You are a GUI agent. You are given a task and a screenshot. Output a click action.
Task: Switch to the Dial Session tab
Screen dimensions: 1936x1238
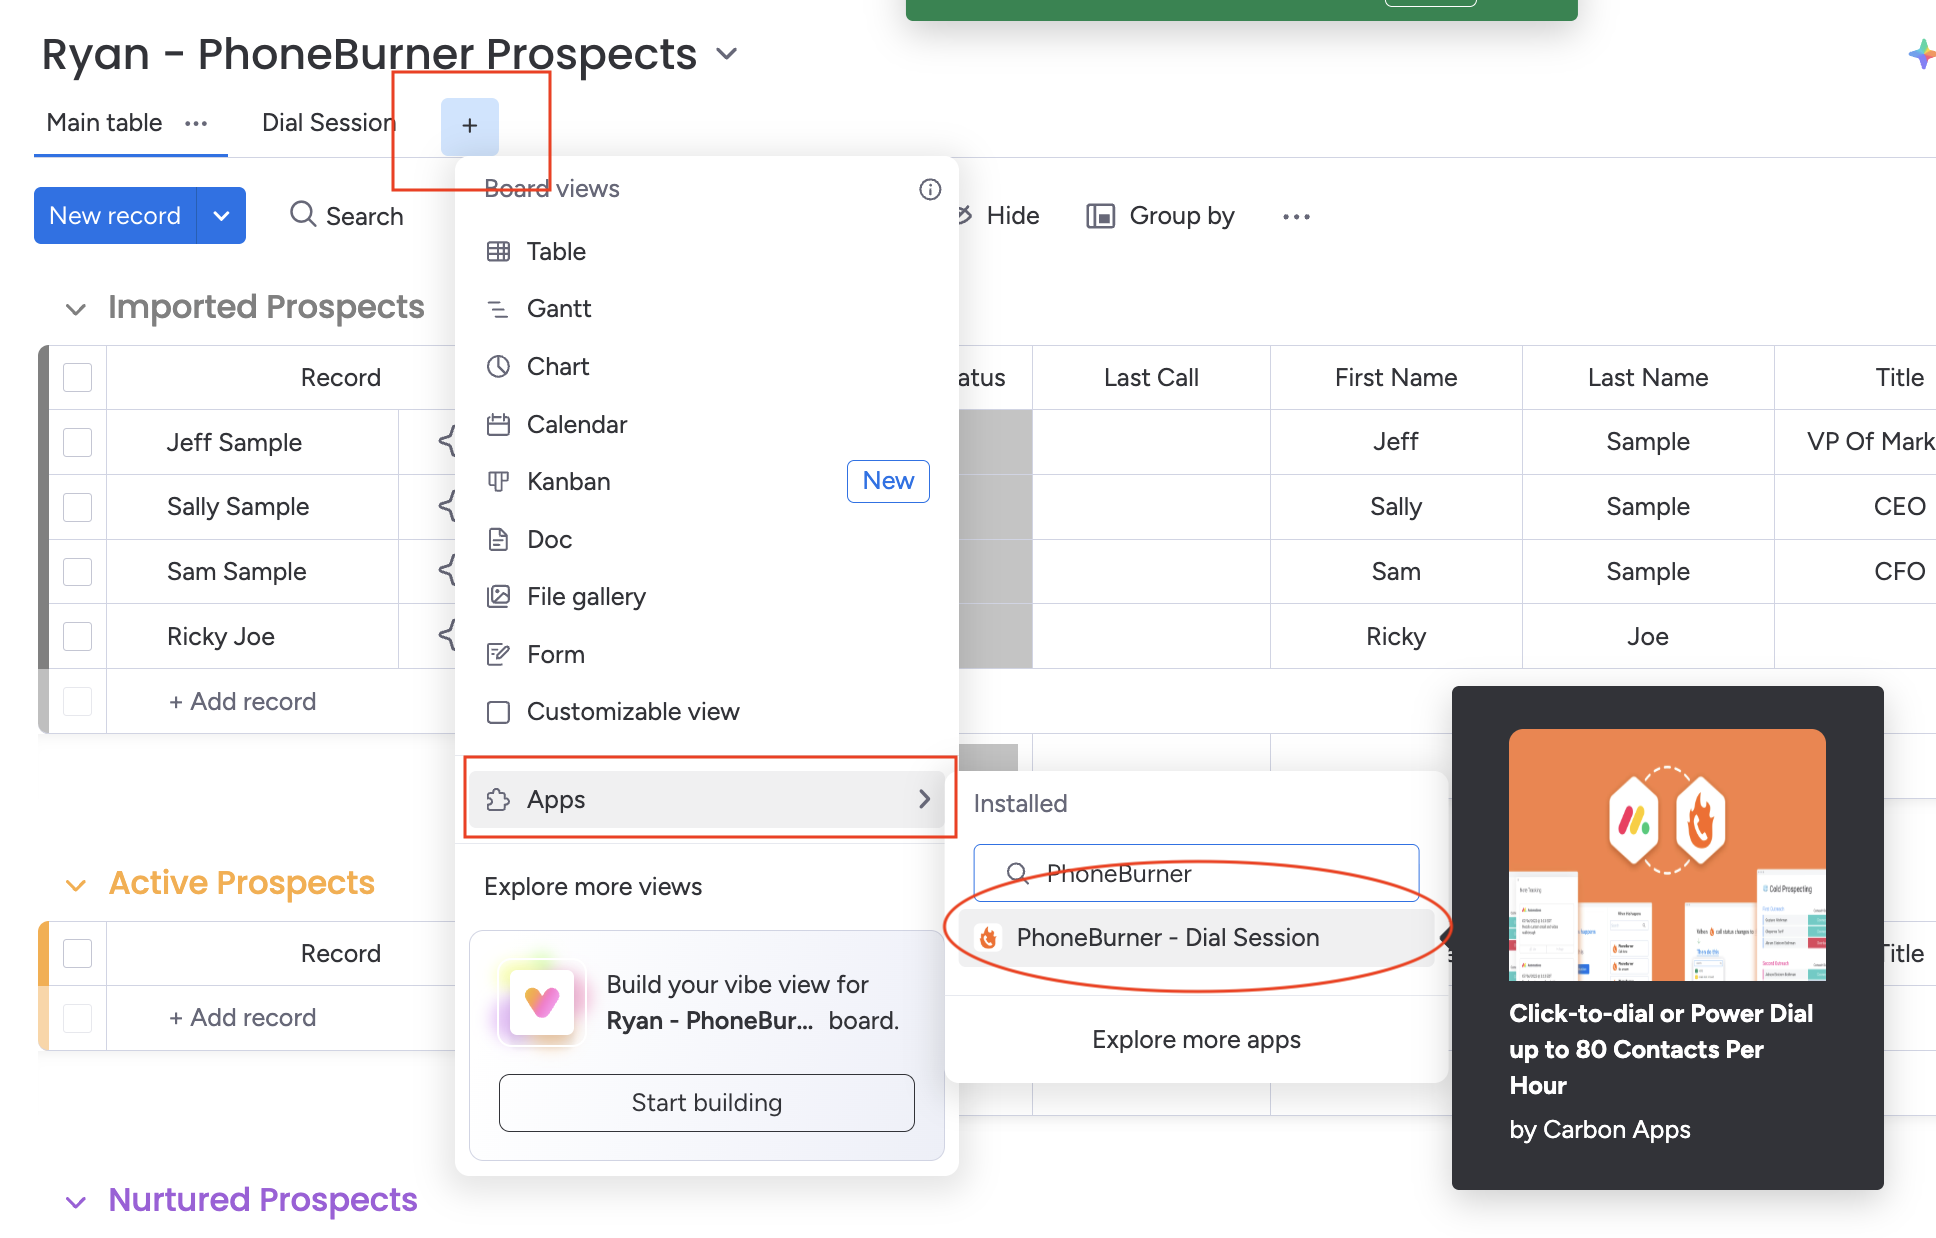pyautogui.click(x=328, y=123)
